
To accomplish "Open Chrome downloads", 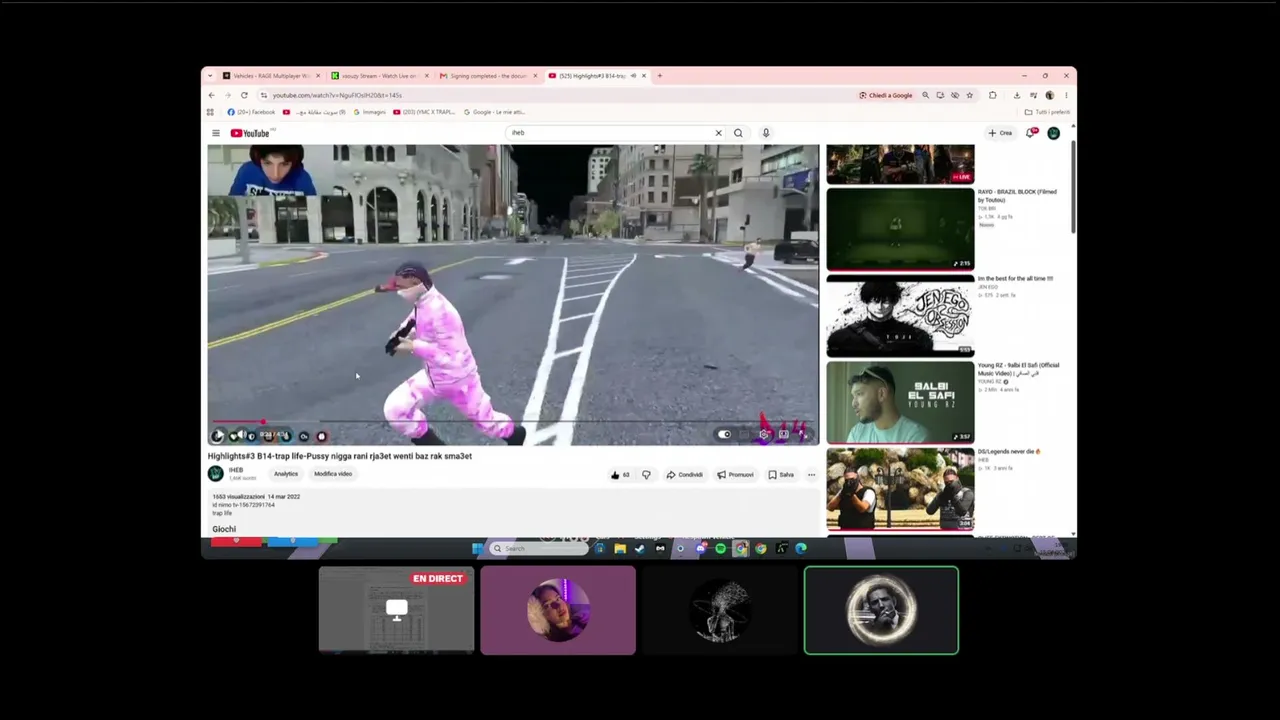I will coord(1017,95).
